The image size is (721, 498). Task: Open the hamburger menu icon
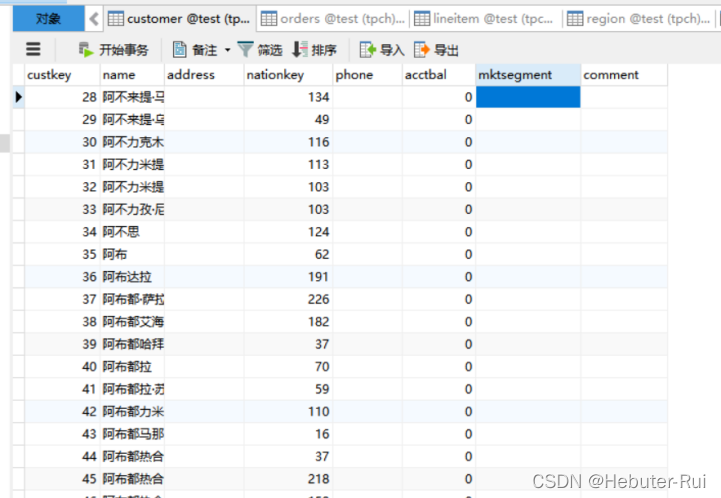coord(33,50)
